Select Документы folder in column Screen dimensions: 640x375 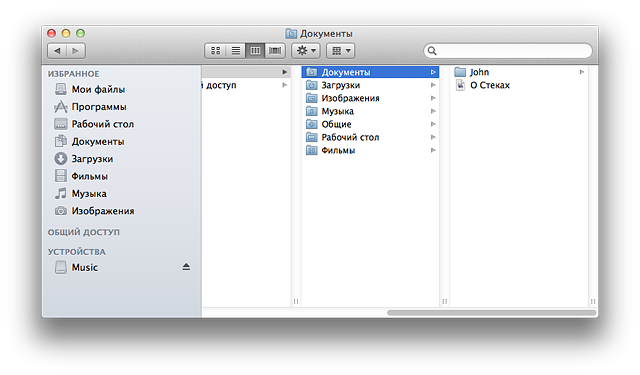(370, 72)
